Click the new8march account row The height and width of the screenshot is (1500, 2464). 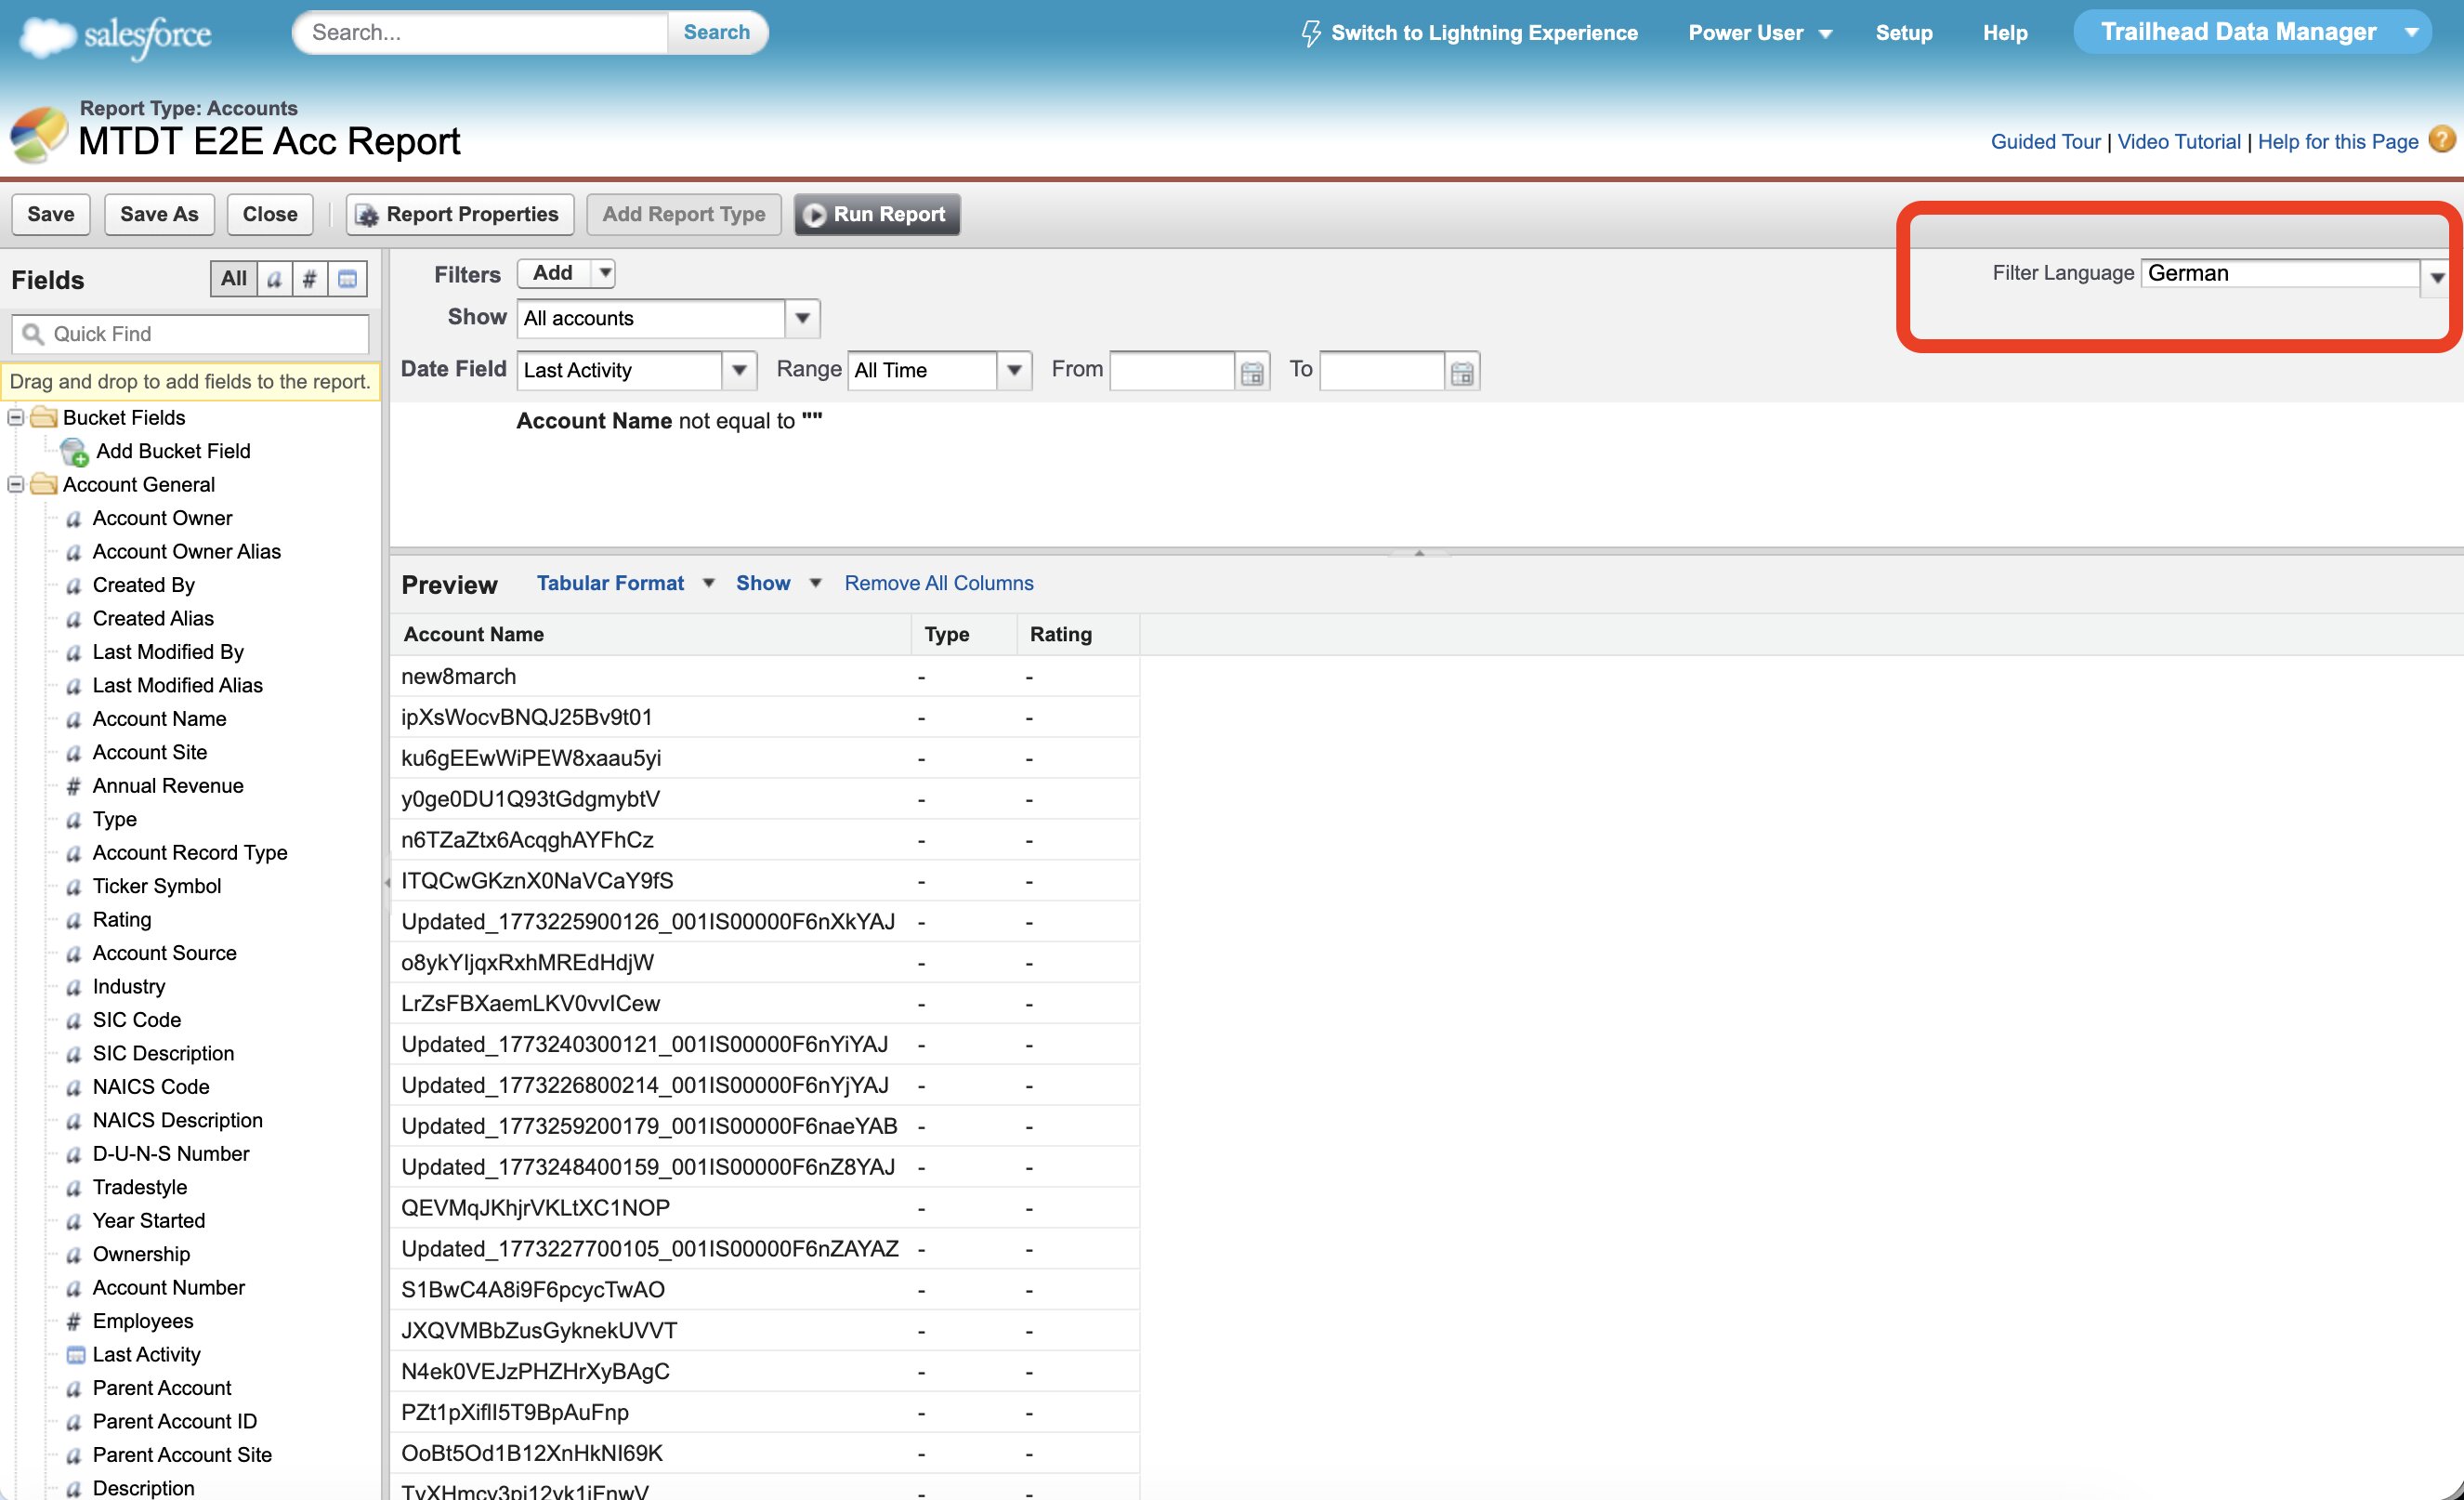[x=765, y=677]
